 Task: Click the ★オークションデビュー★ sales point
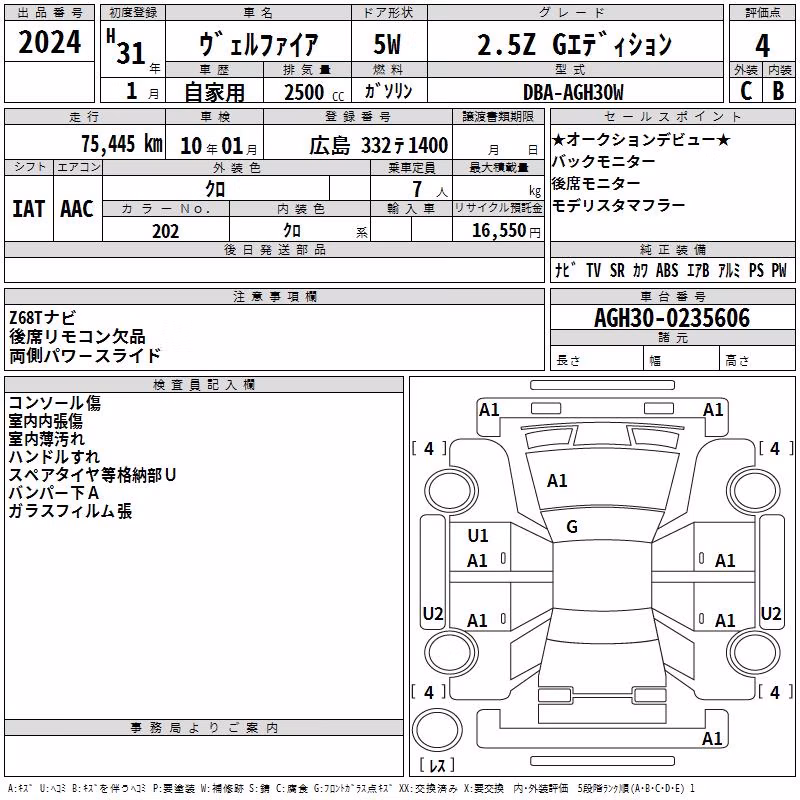point(641,139)
